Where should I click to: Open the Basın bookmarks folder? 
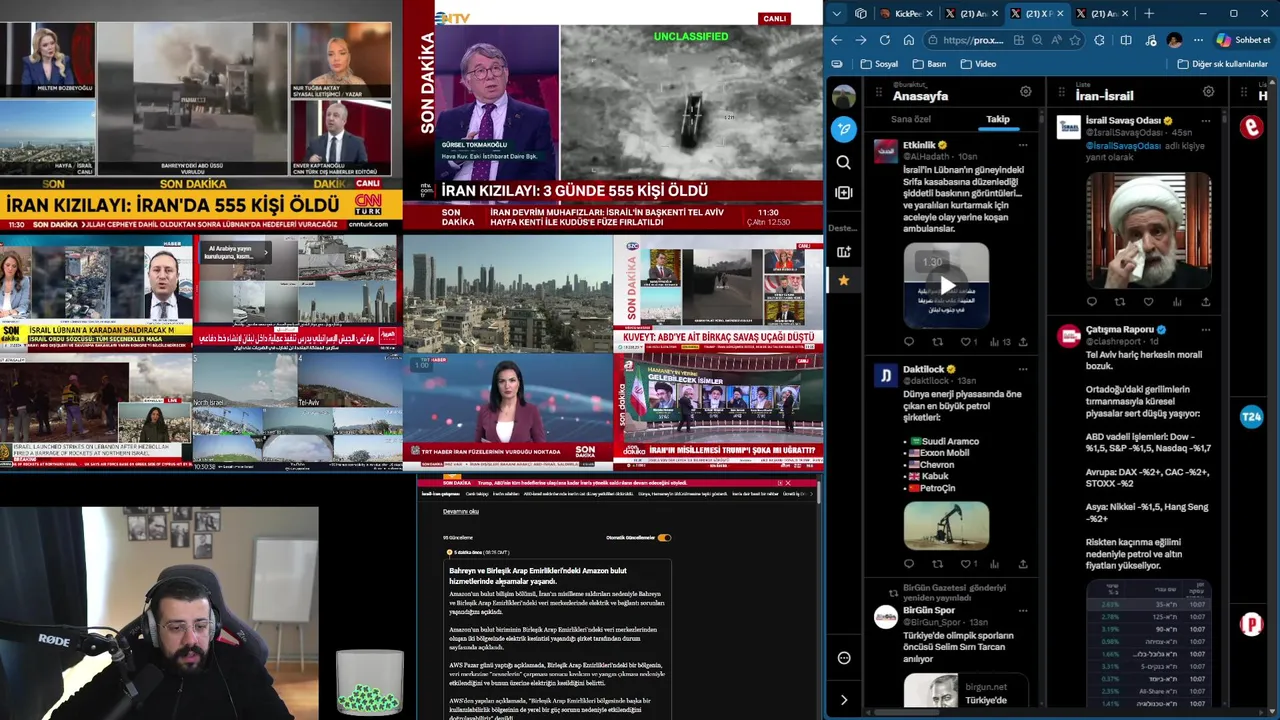point(929,64)
